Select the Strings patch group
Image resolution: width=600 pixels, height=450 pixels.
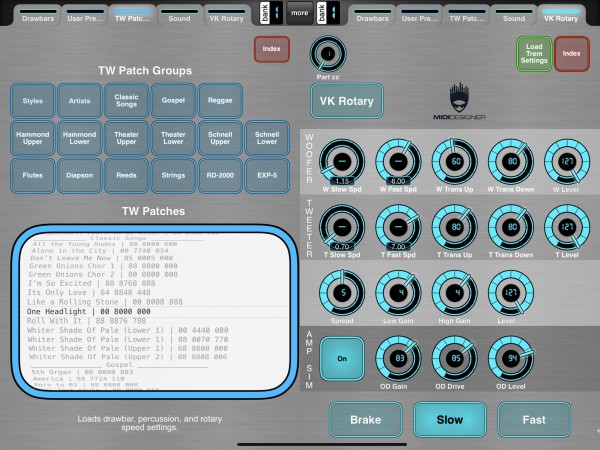173,176
